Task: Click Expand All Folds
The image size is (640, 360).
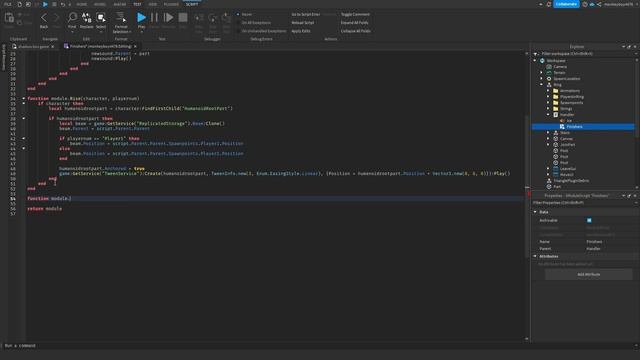Action: point(354,23)
